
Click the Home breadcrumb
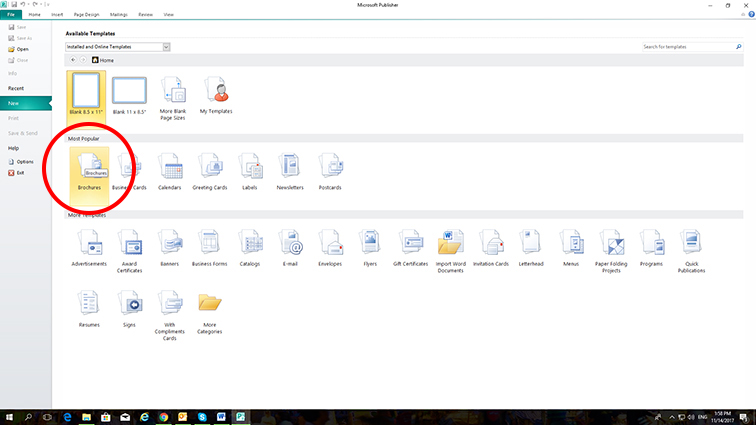(103, 60)
